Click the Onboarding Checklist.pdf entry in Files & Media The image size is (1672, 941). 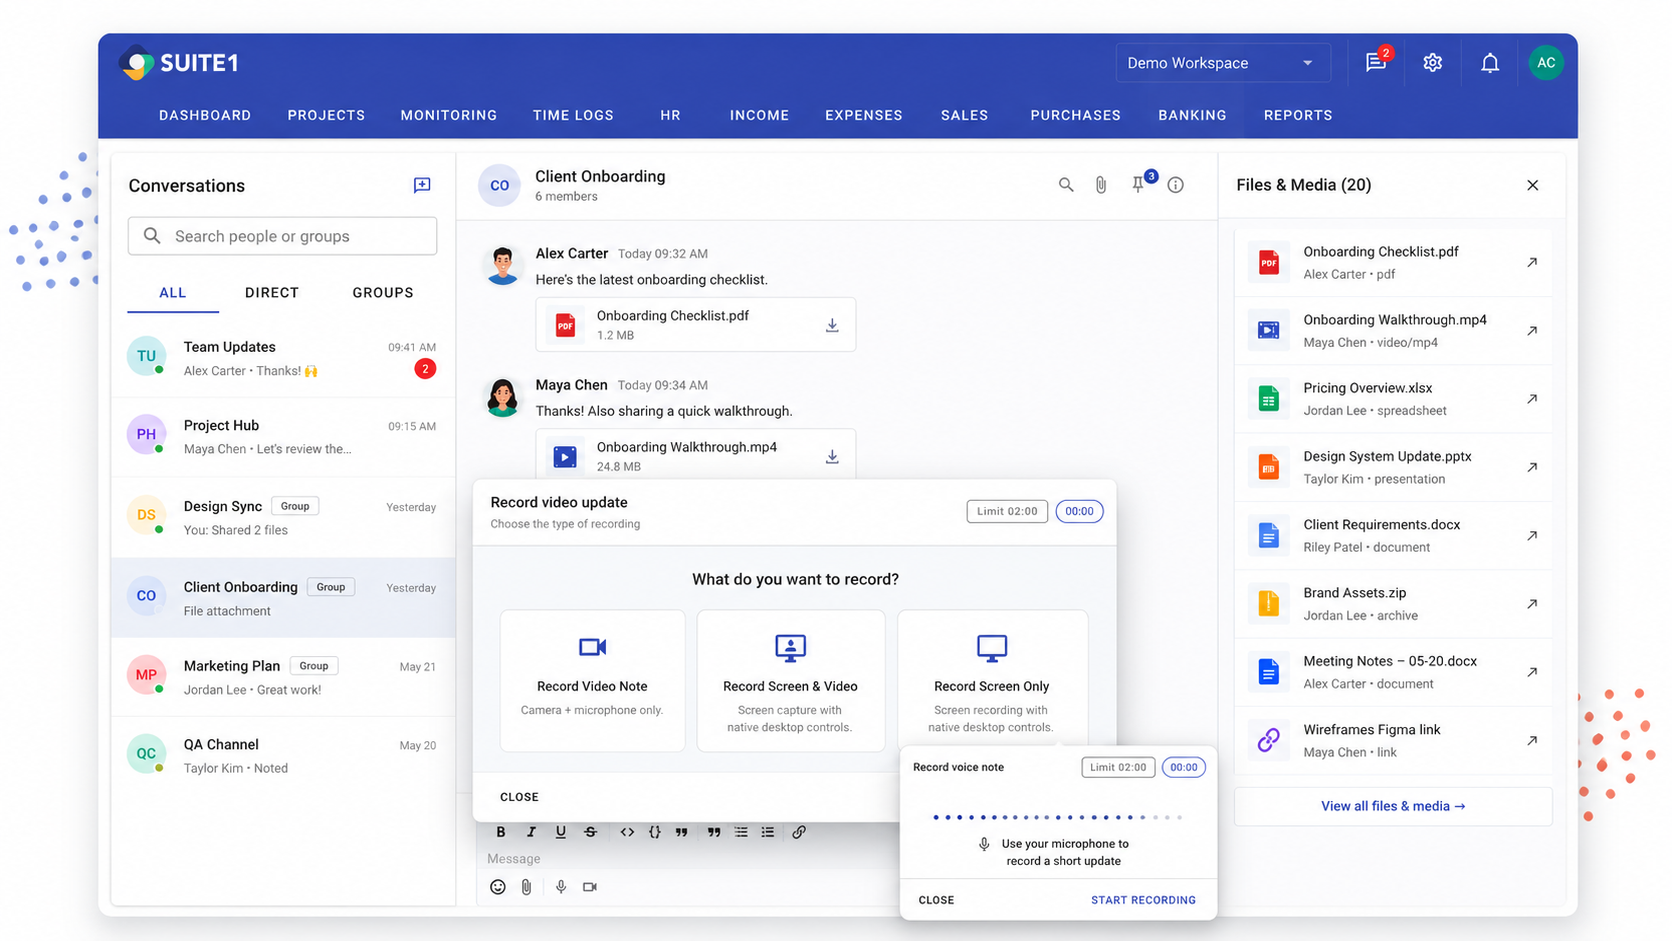1393,262
